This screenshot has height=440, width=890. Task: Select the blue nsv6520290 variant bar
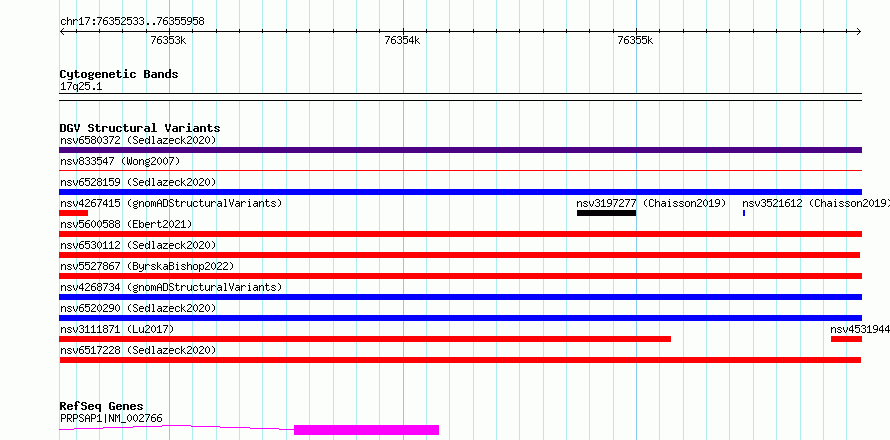pyautogui.click(x=460, y=318)
